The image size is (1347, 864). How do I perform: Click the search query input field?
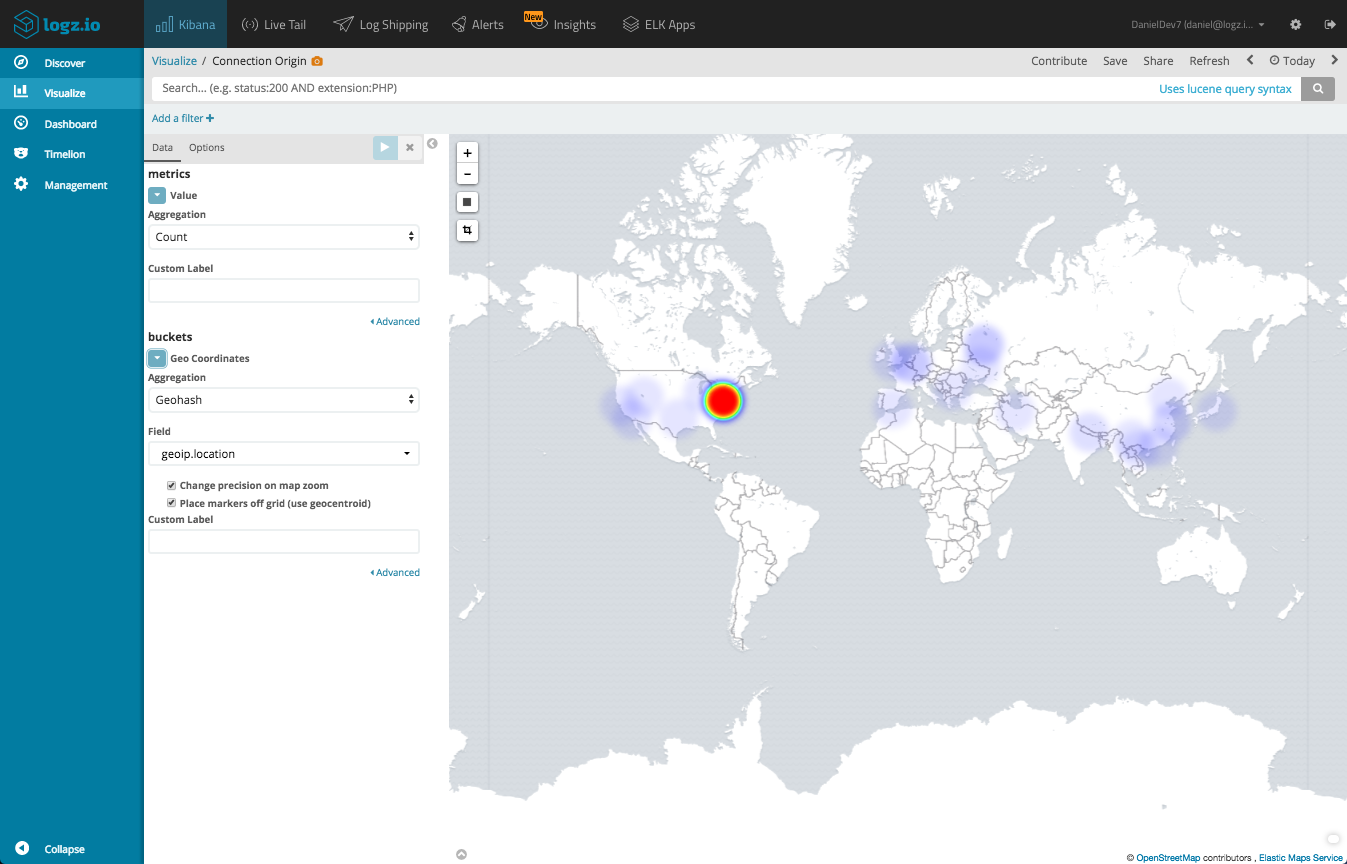tap(650, 88)
